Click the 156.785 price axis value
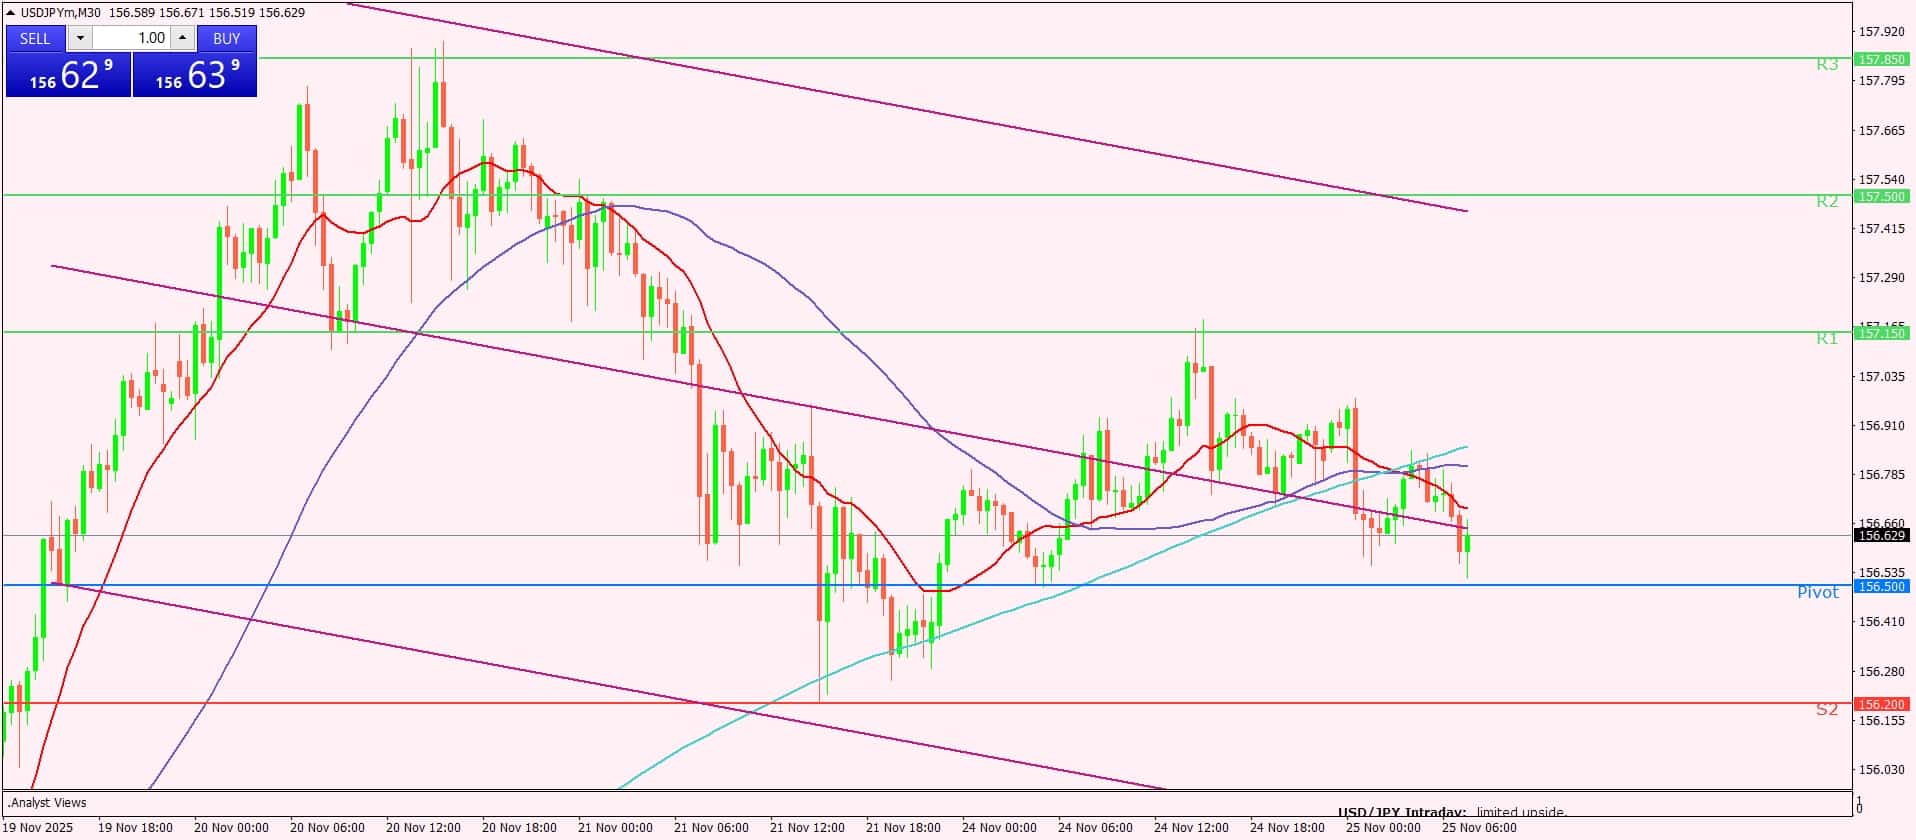This screenshot has width=1916, height=840. pyautogui.click(x=1881, y=475)
